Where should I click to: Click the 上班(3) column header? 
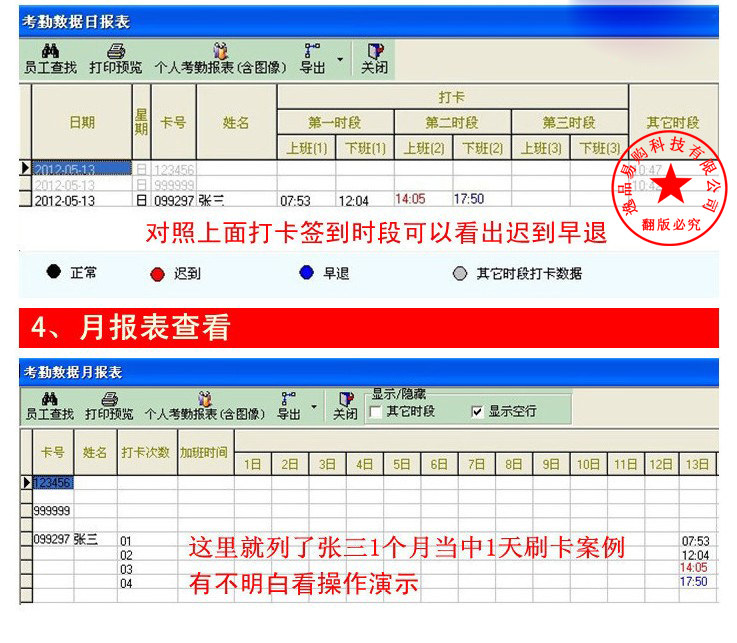click(541, 148)
